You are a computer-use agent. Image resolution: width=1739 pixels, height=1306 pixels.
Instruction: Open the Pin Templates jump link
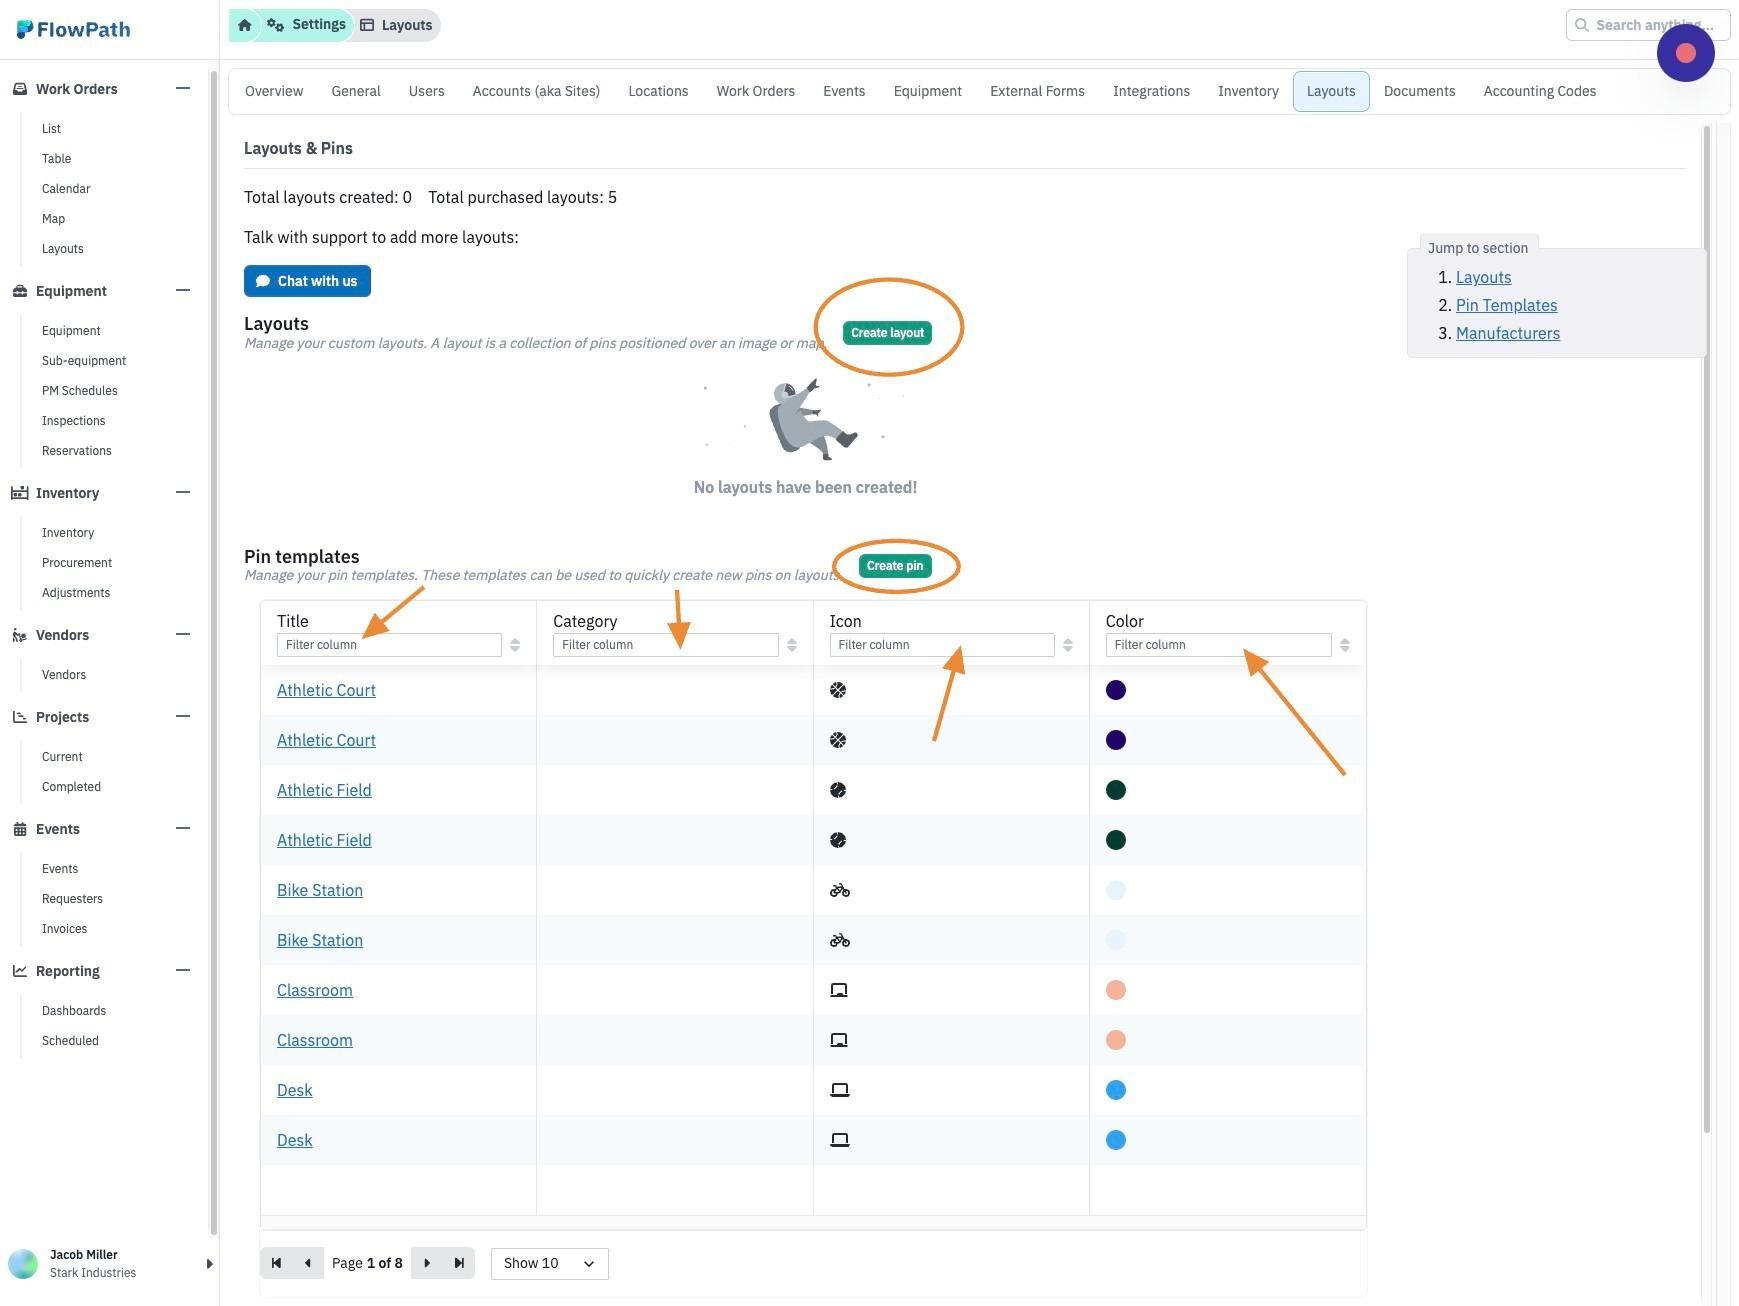click(x=1506, y=305)
